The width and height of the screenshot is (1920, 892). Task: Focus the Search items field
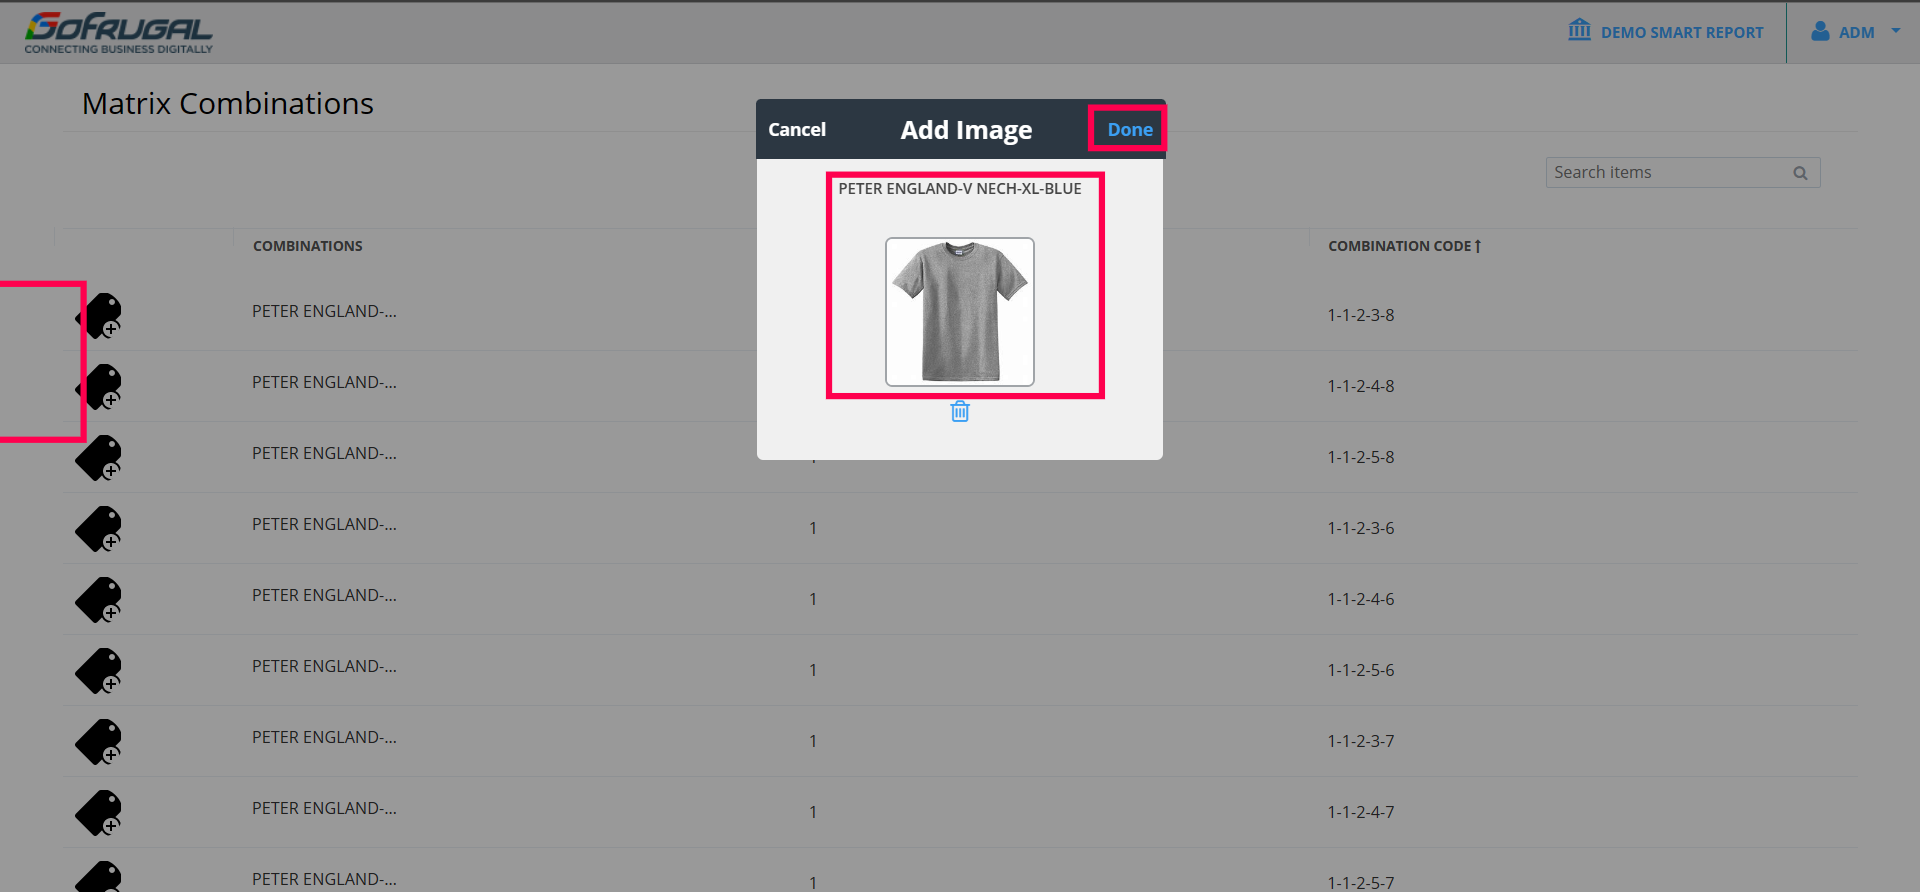pyautogui.click(x=1683, y=173)
